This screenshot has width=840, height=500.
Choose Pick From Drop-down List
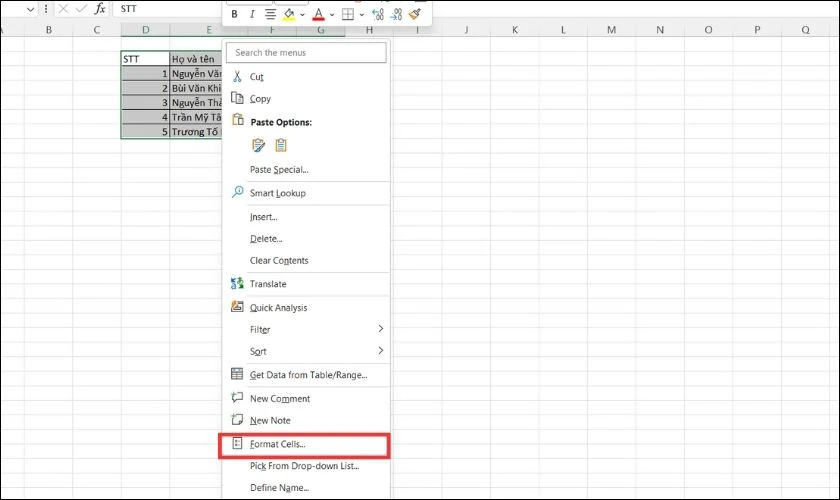(306, 466)
